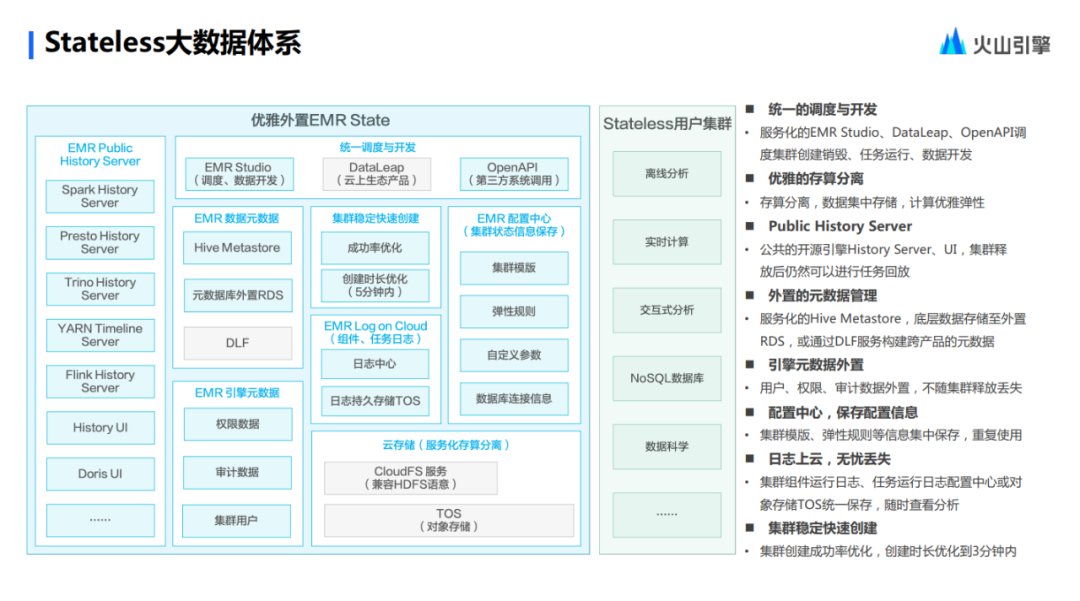Click the 集群稳定快速创建 bullet heading
Viewport: 1080px width, 601px height.
[822, 529]
